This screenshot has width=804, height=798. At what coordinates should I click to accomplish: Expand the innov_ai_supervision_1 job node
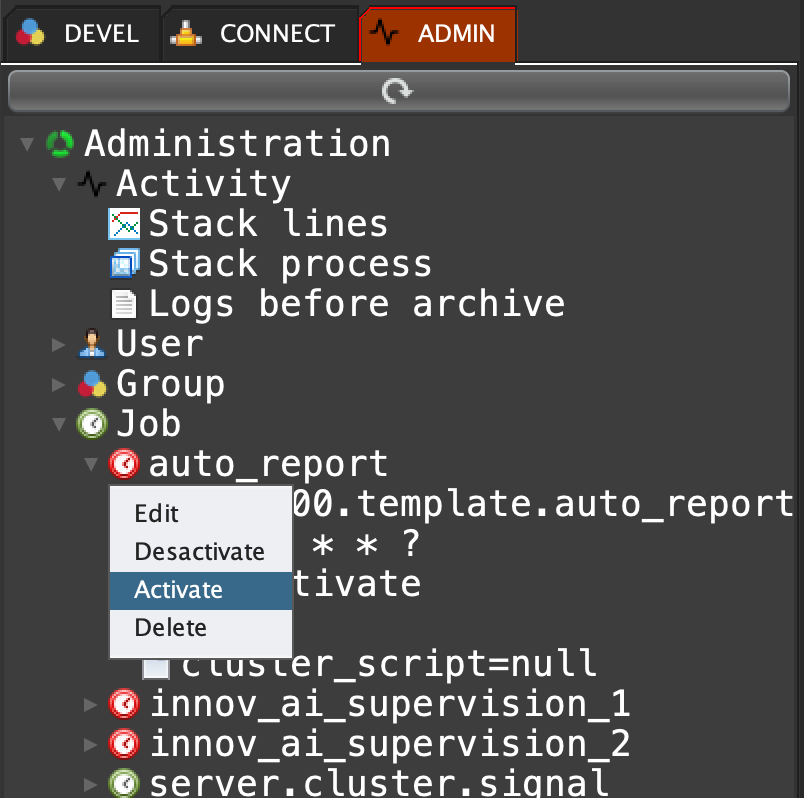(x=91, y=705)
